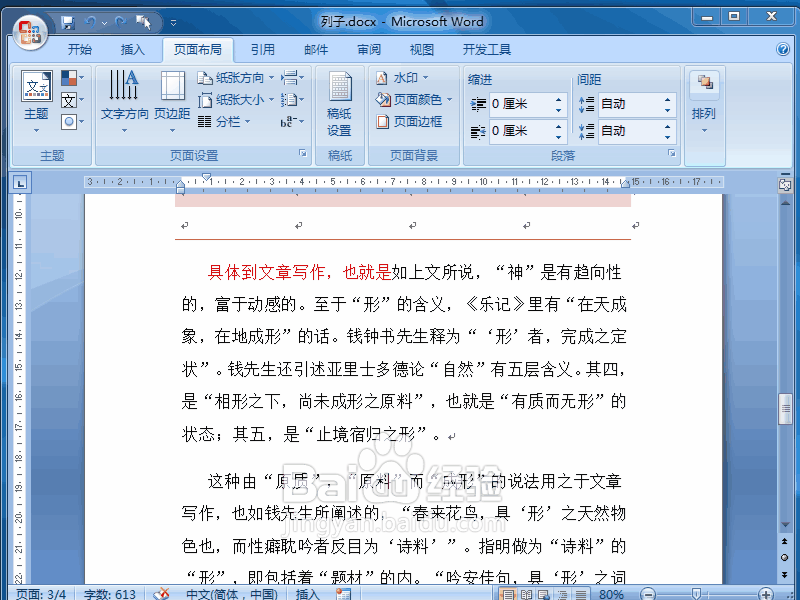Customize quick access toolbar dropdown

(x=173, y=23)
